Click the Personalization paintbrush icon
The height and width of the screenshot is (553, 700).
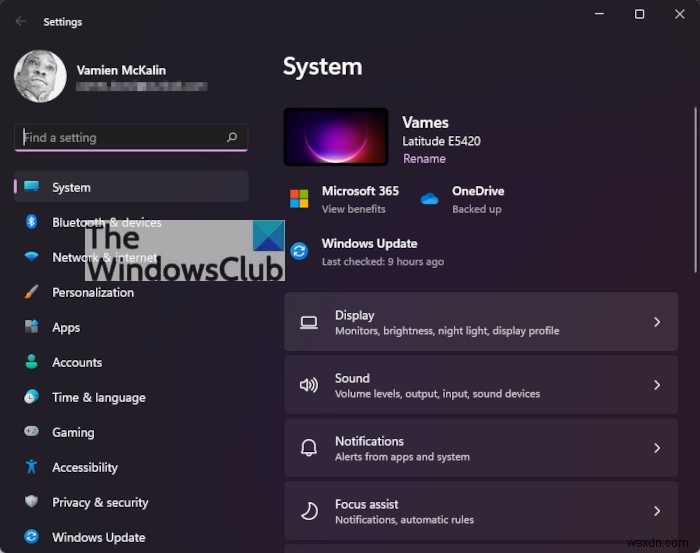[31, 292]
